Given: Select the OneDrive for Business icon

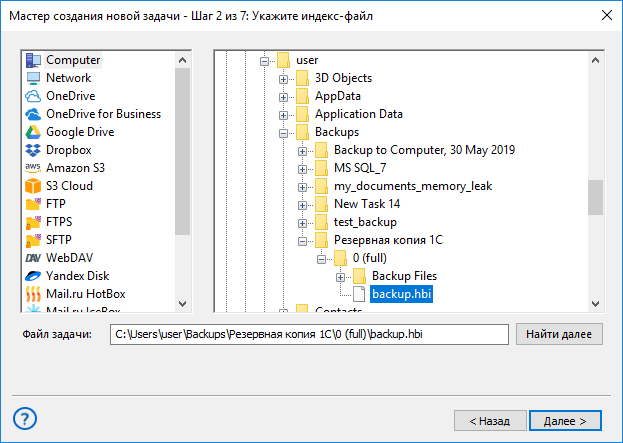Looking at the screenshot, I should coord(33,114).
